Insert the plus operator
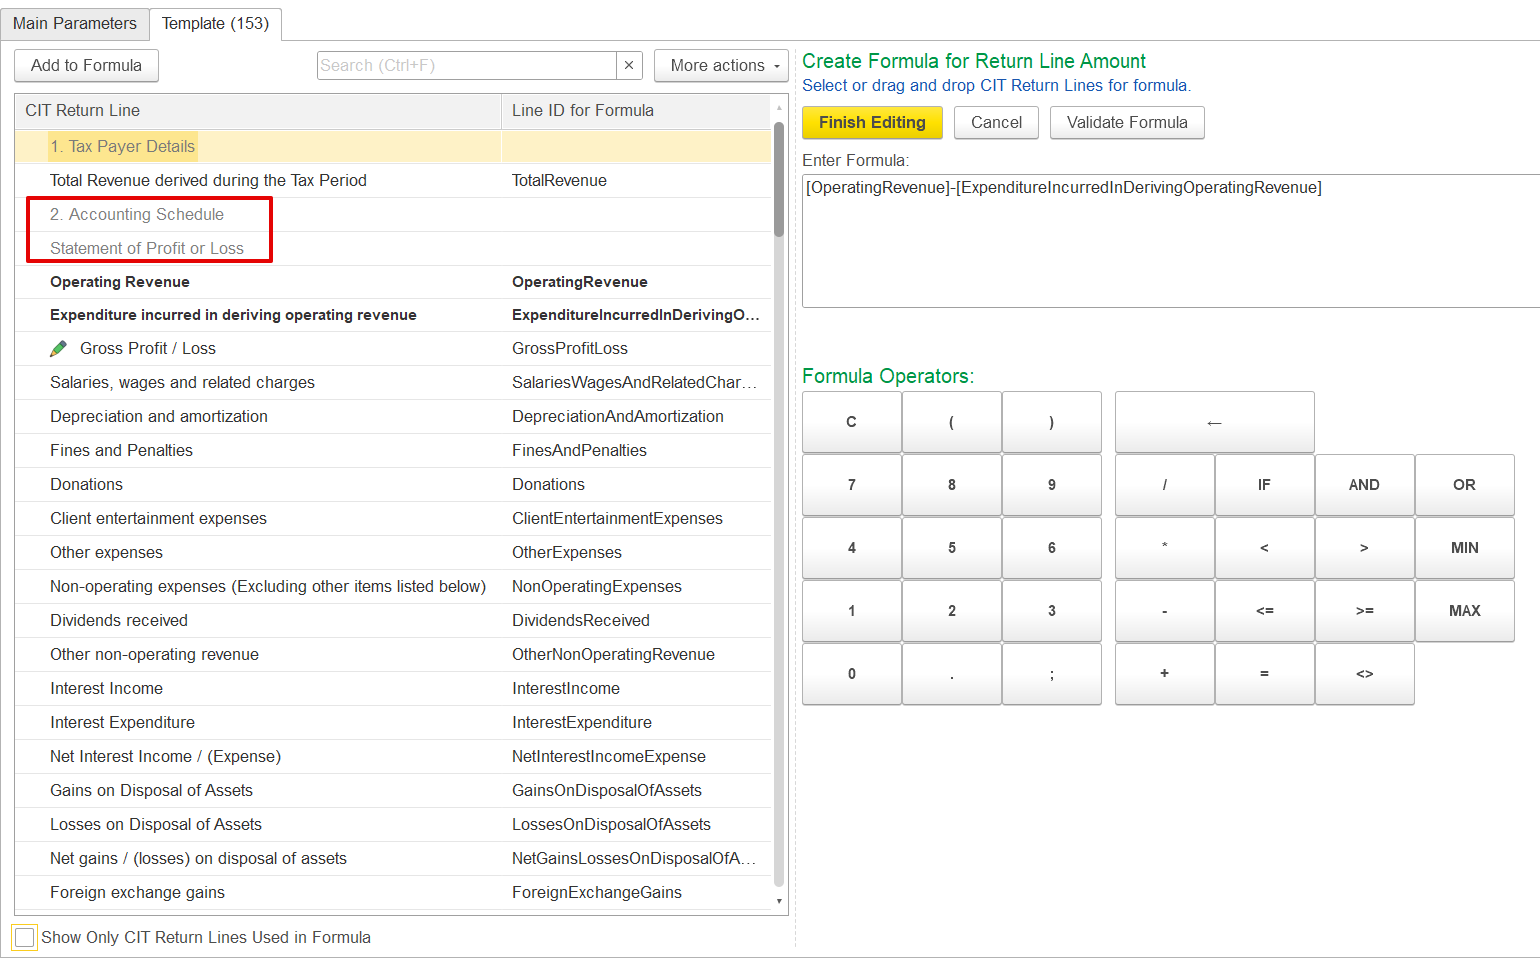 click(1164, 674)
